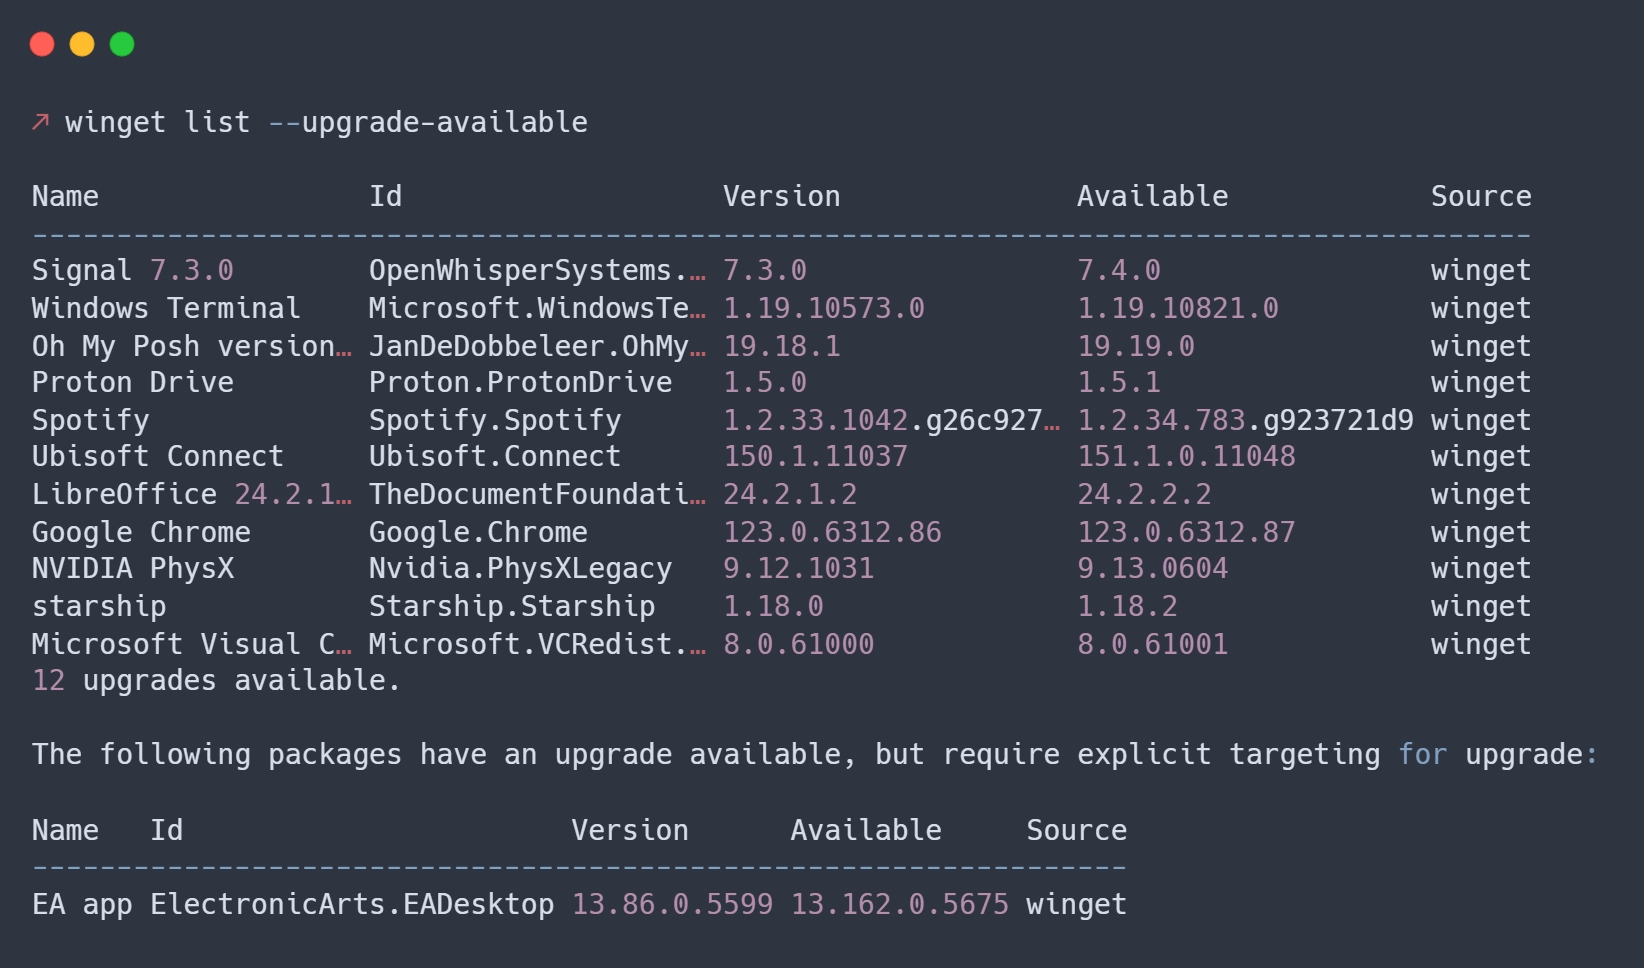Viewport: 1644px width, 968px height.
Task: Click the 'Available' header in first table
Action: point(1153,196)
